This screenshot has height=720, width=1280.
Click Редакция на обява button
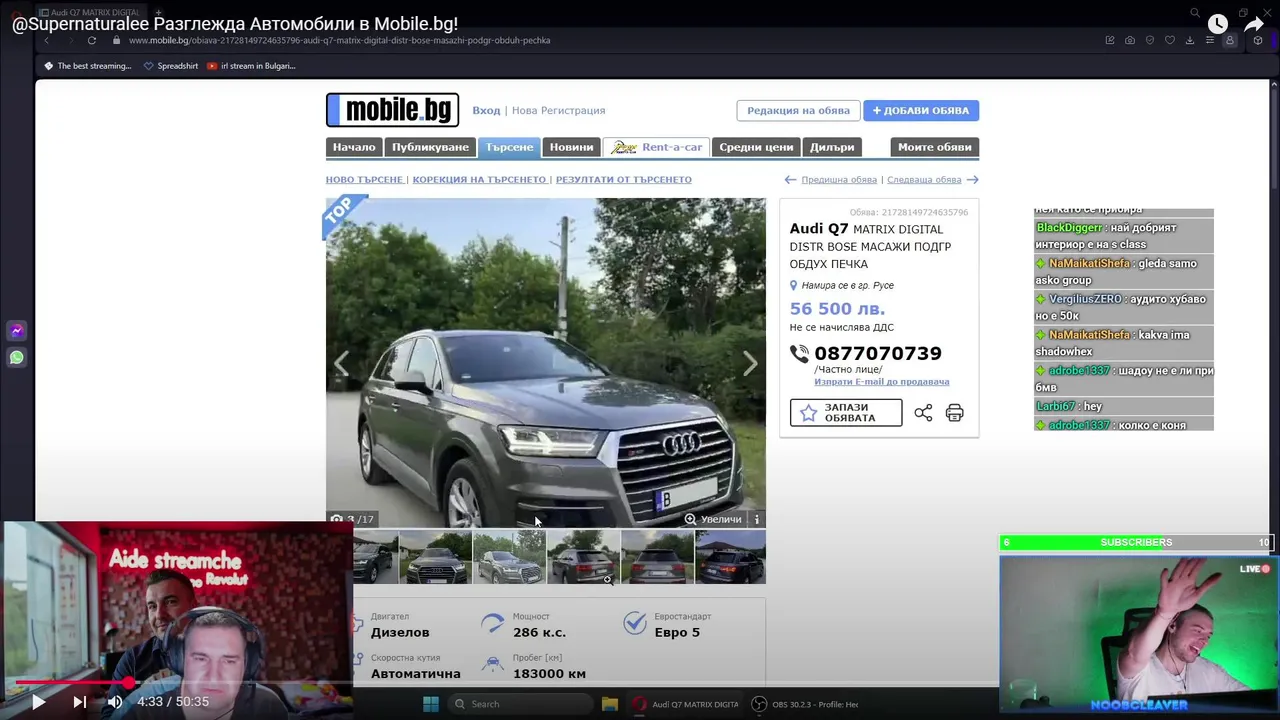[x=798, y=110]
